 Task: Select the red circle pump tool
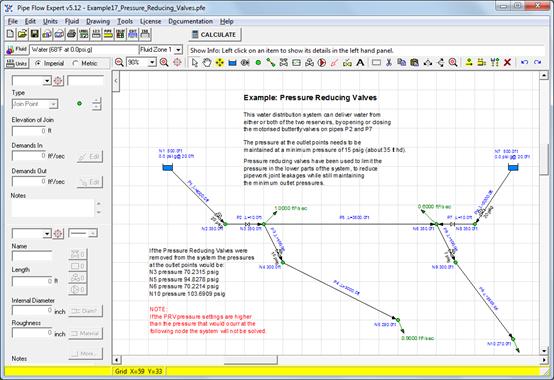(x=322, y=63)
